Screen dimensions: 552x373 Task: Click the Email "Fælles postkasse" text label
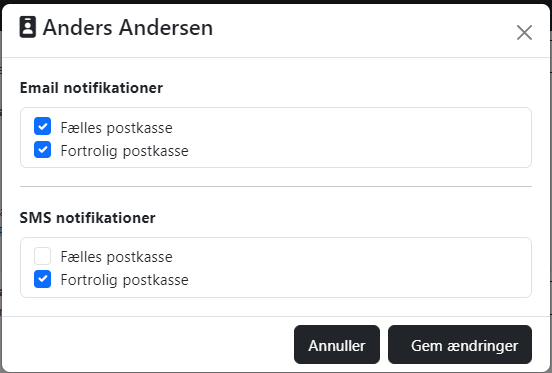pyautogui.click(x=117, y=128)
